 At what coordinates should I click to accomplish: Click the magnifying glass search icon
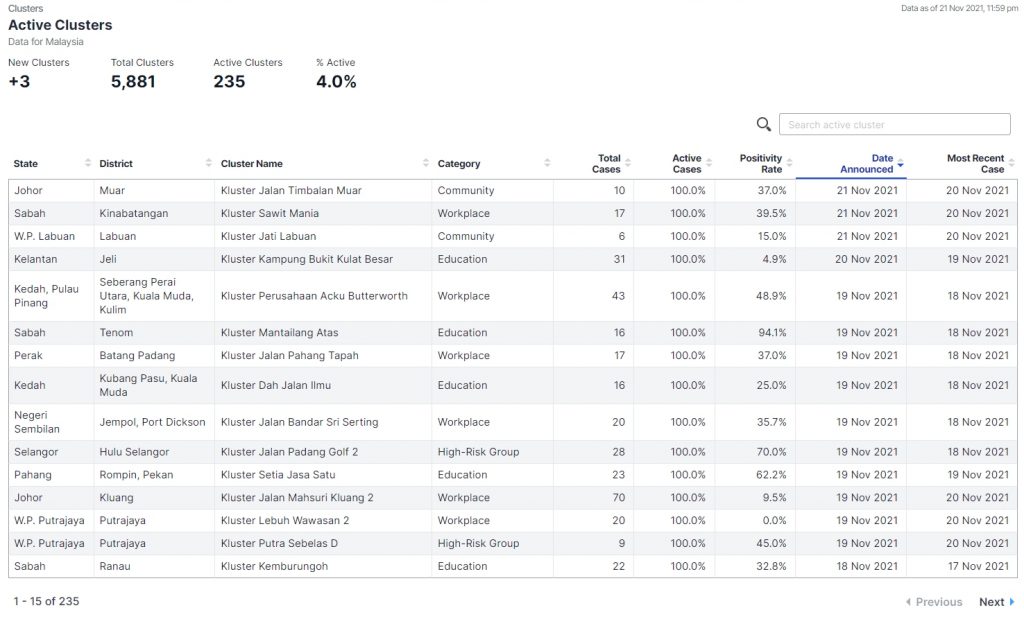coord(764,124)
